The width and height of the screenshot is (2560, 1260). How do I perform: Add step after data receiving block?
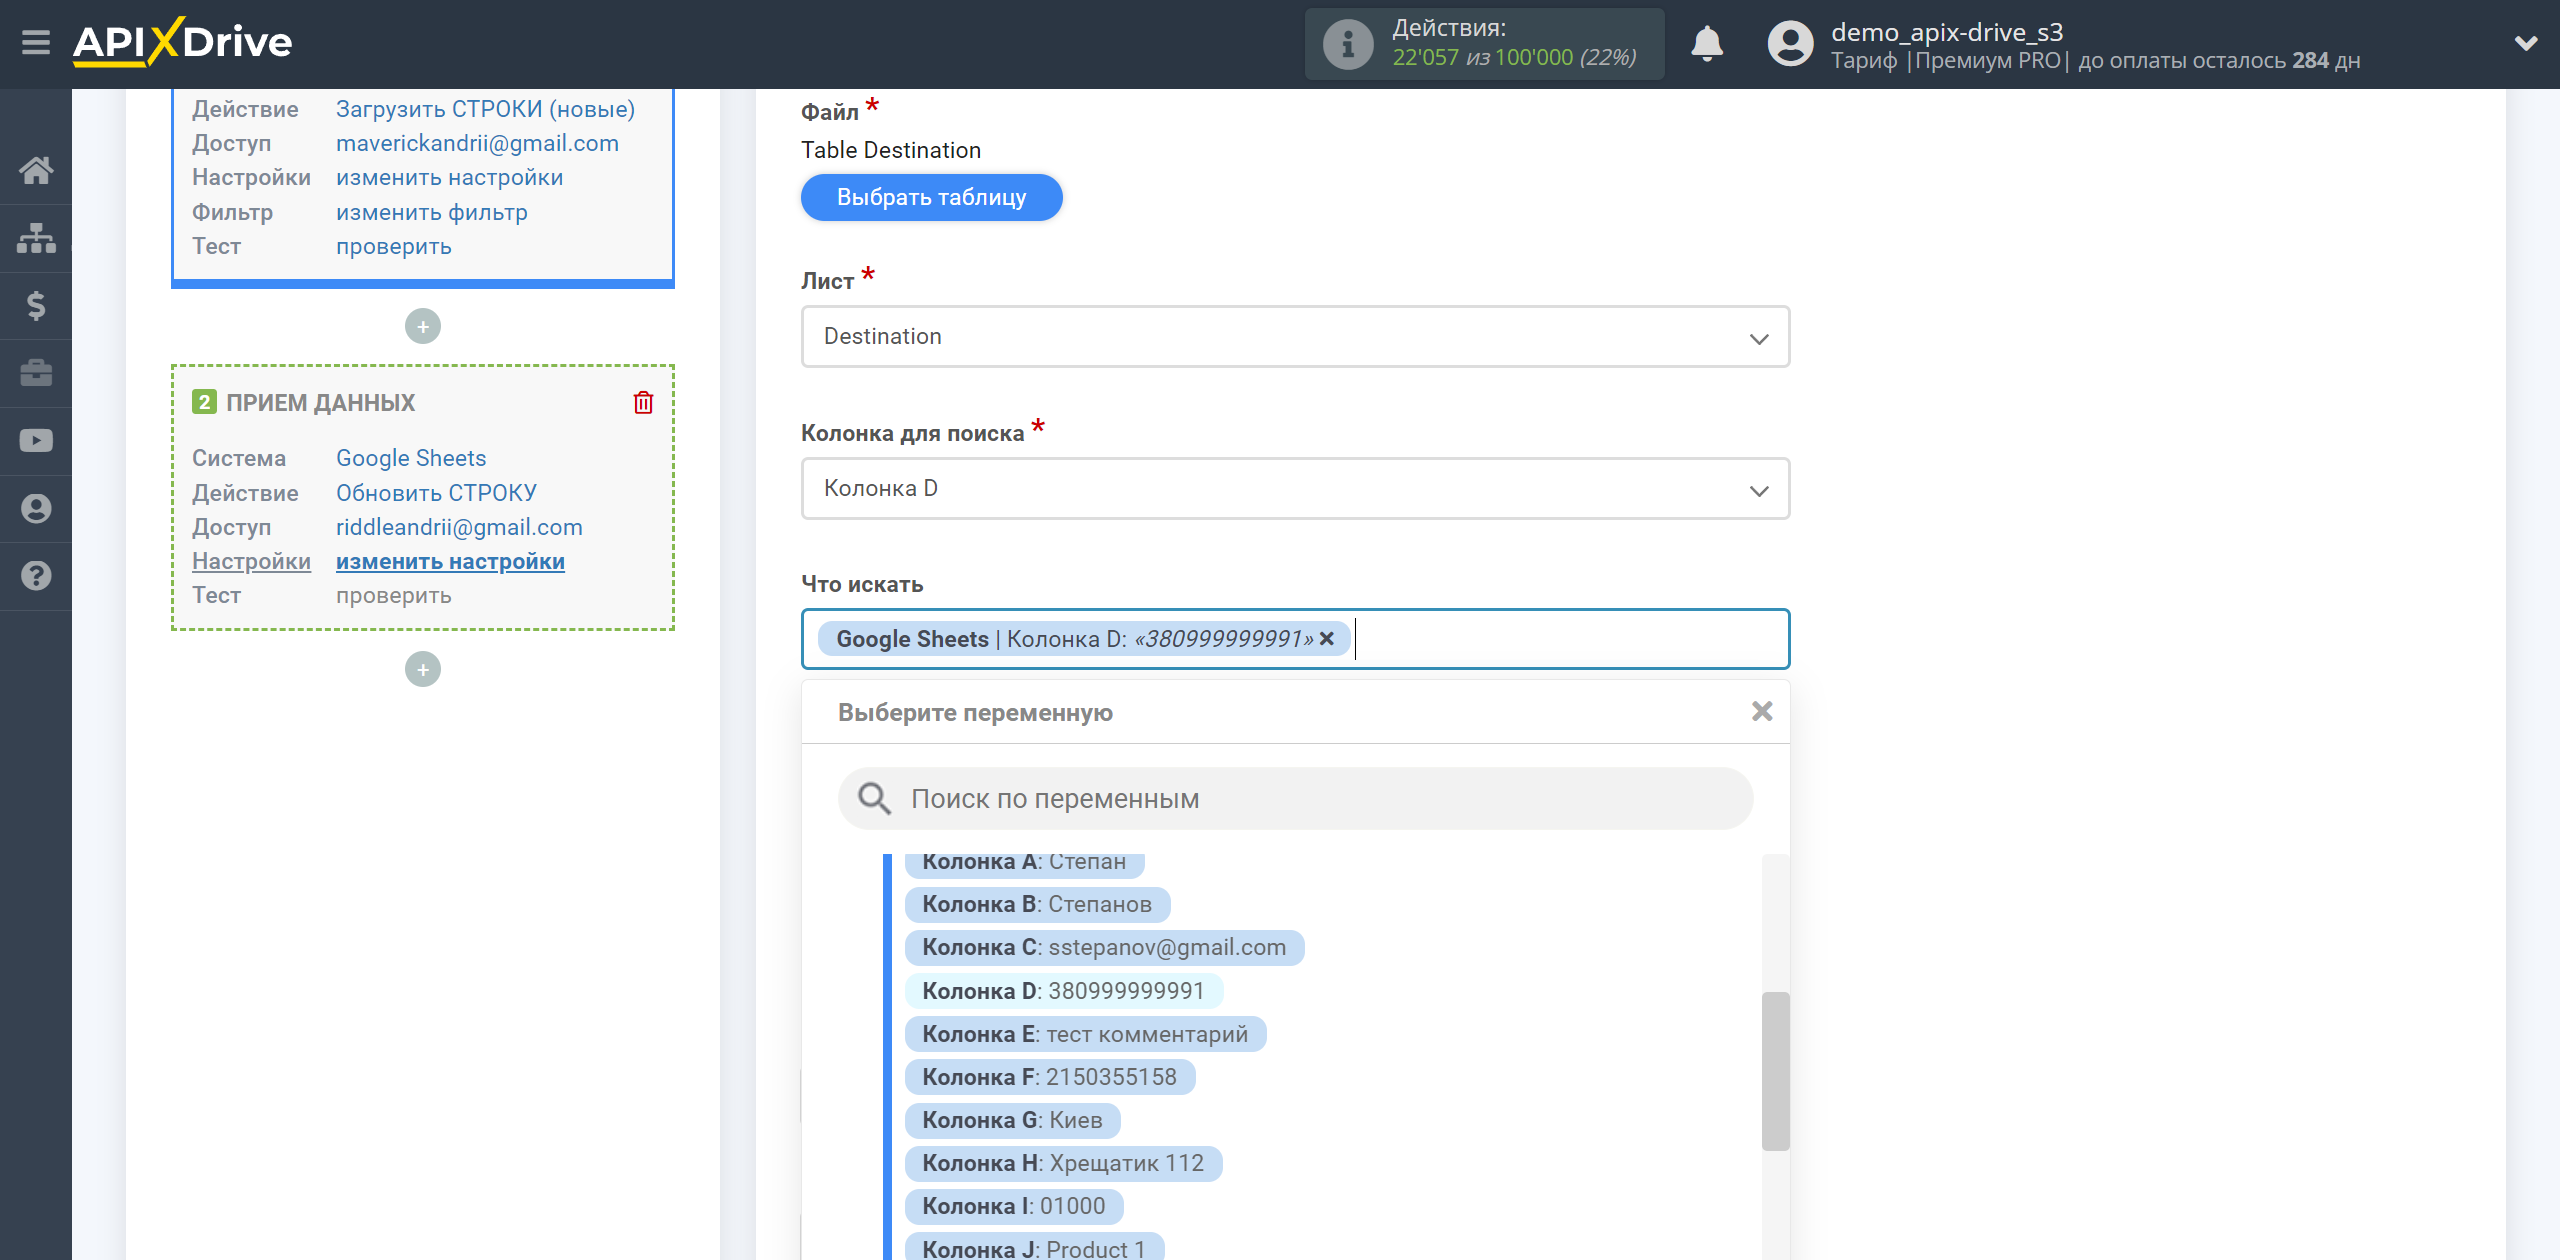pos(423,669)
